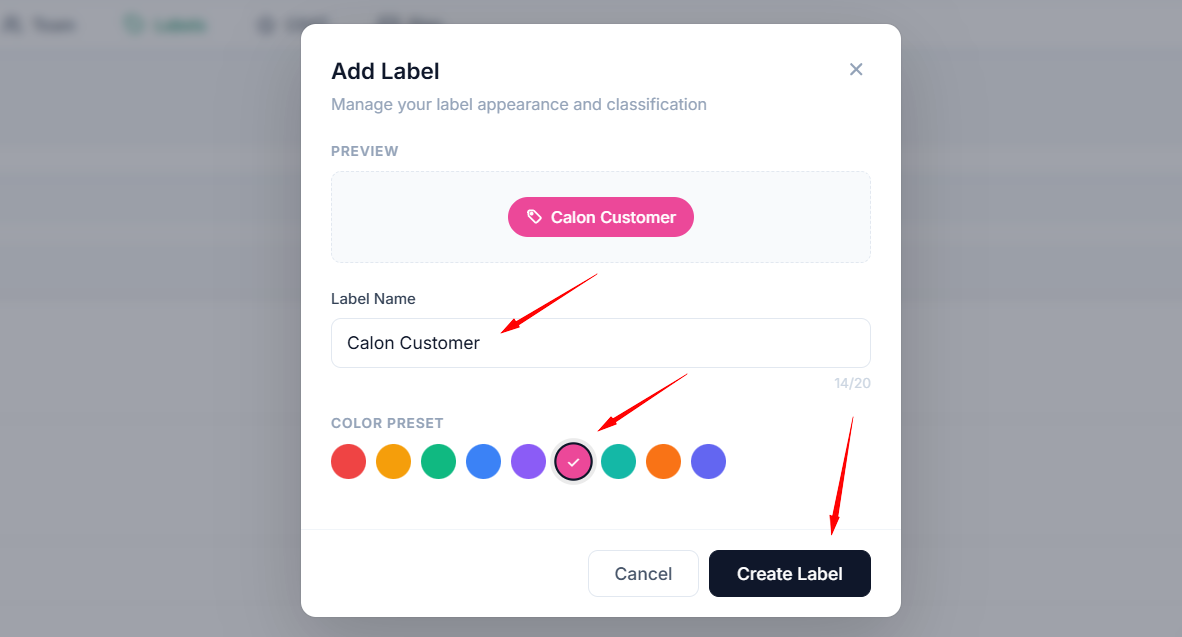Close the Add Label dialog
Image resolution: width=1182 pixels, height=637 pixels.
coord(856,69)
